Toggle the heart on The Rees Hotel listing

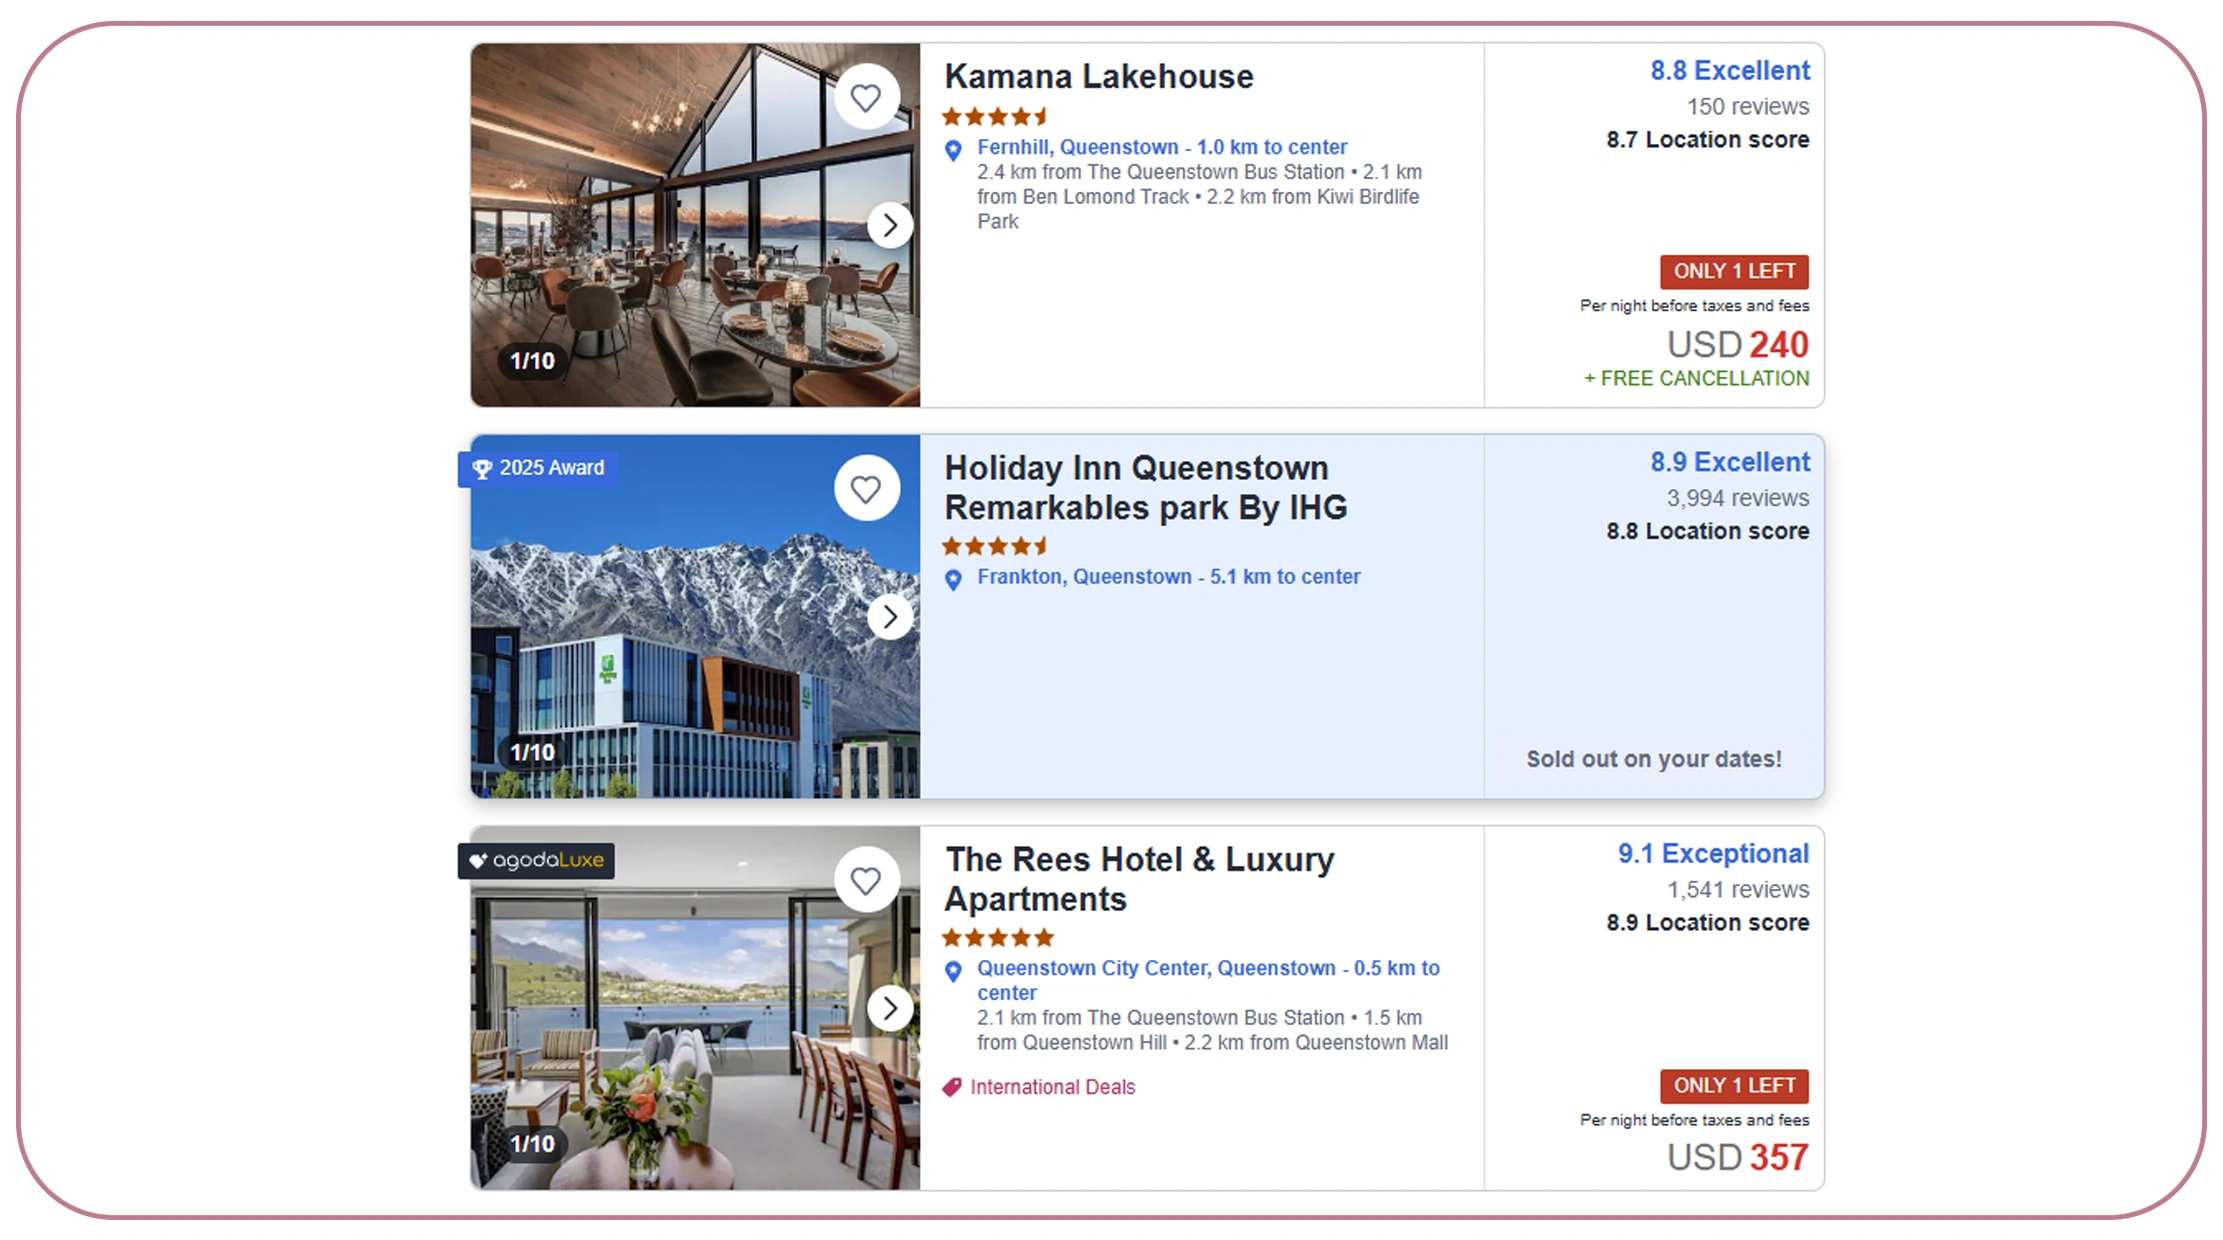(867, 881)
